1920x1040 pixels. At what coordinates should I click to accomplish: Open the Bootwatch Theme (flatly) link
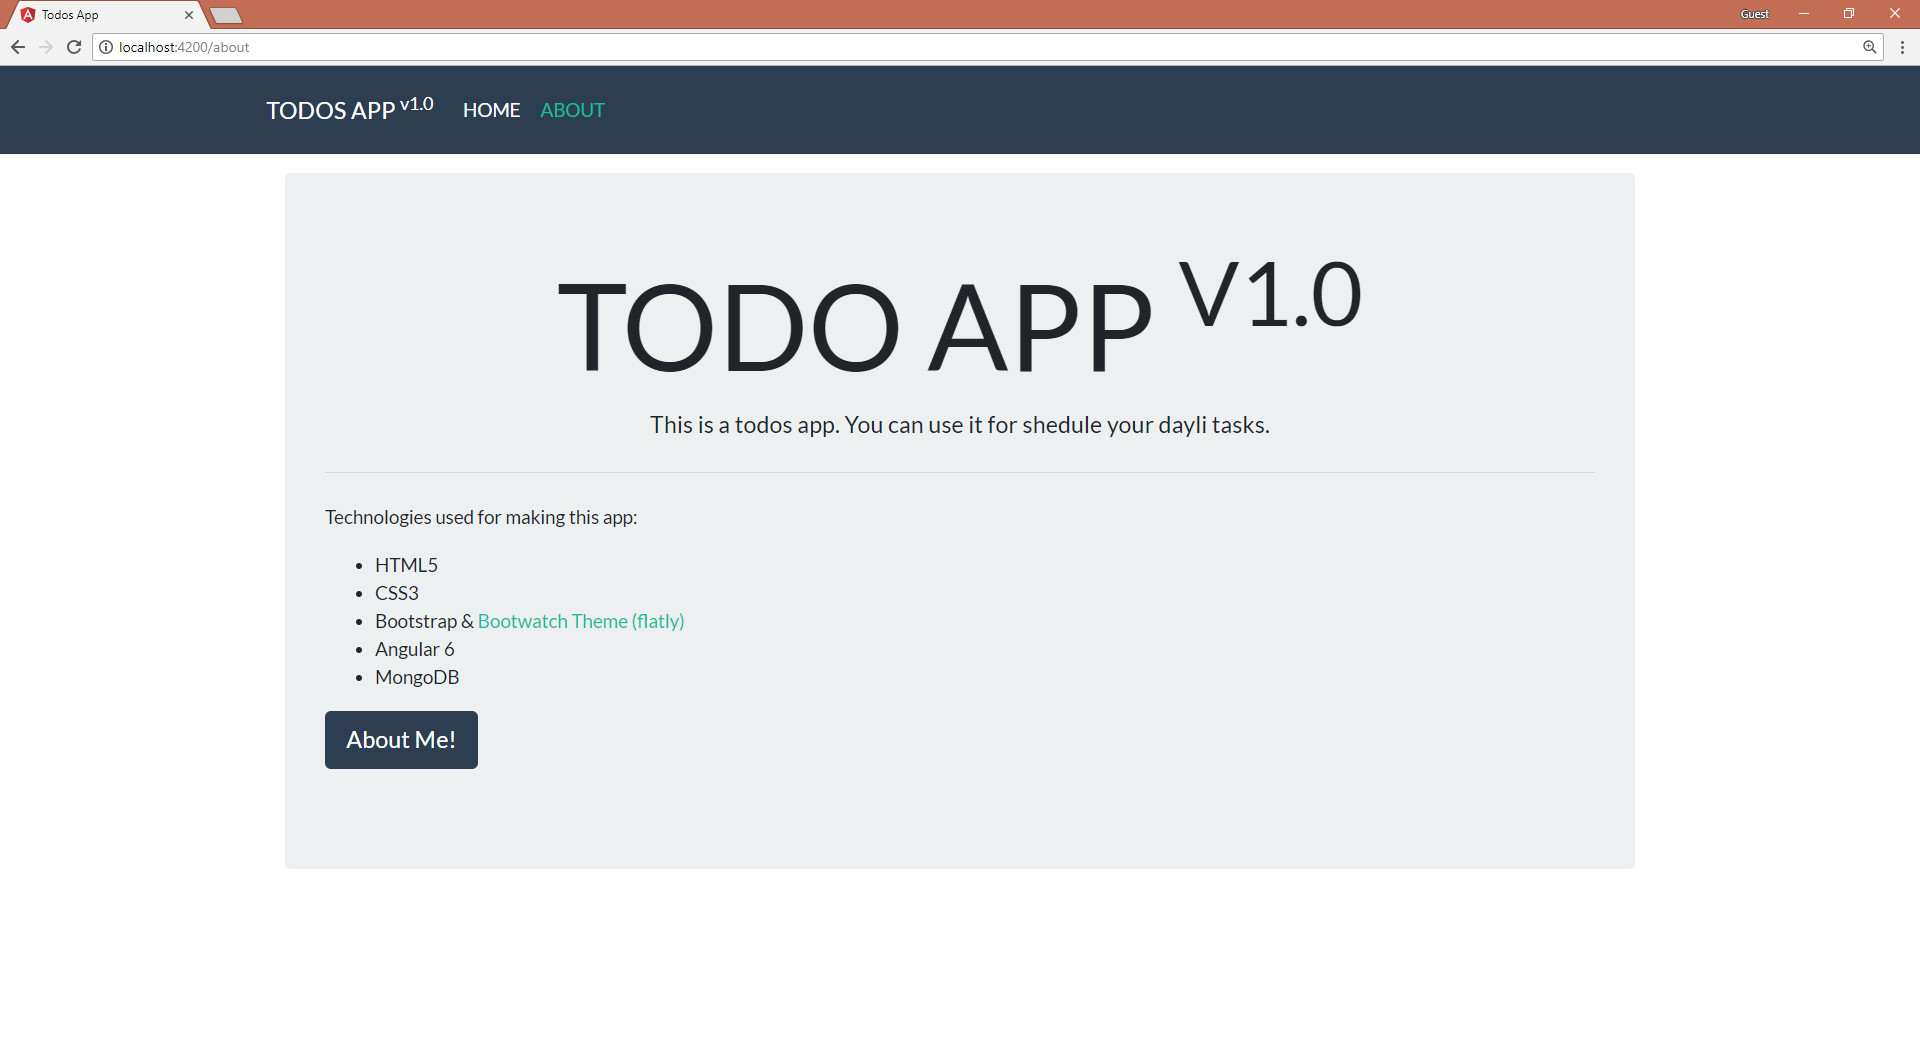coord(581,621)
